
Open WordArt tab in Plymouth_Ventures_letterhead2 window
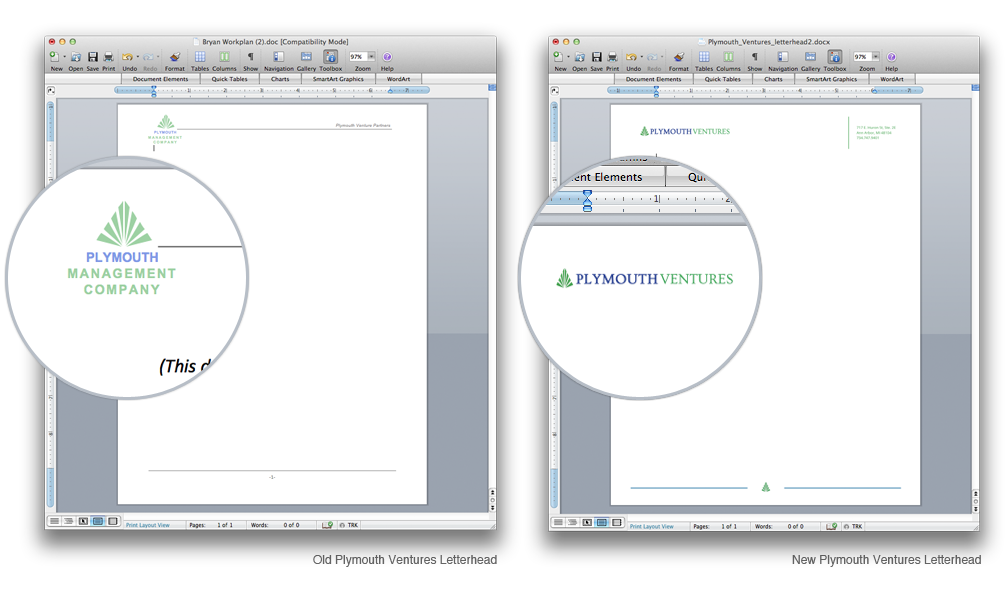pos(892,79)
